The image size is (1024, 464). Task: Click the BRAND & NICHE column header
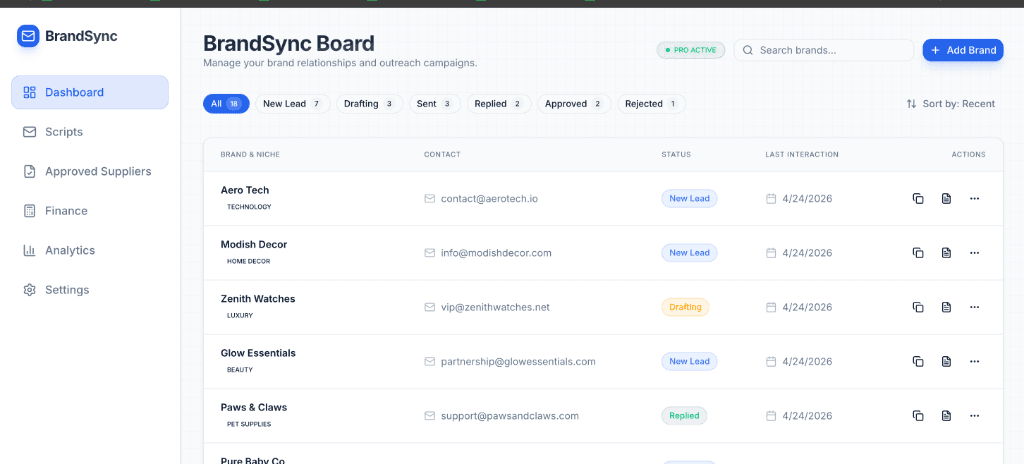tap(250, 154)
